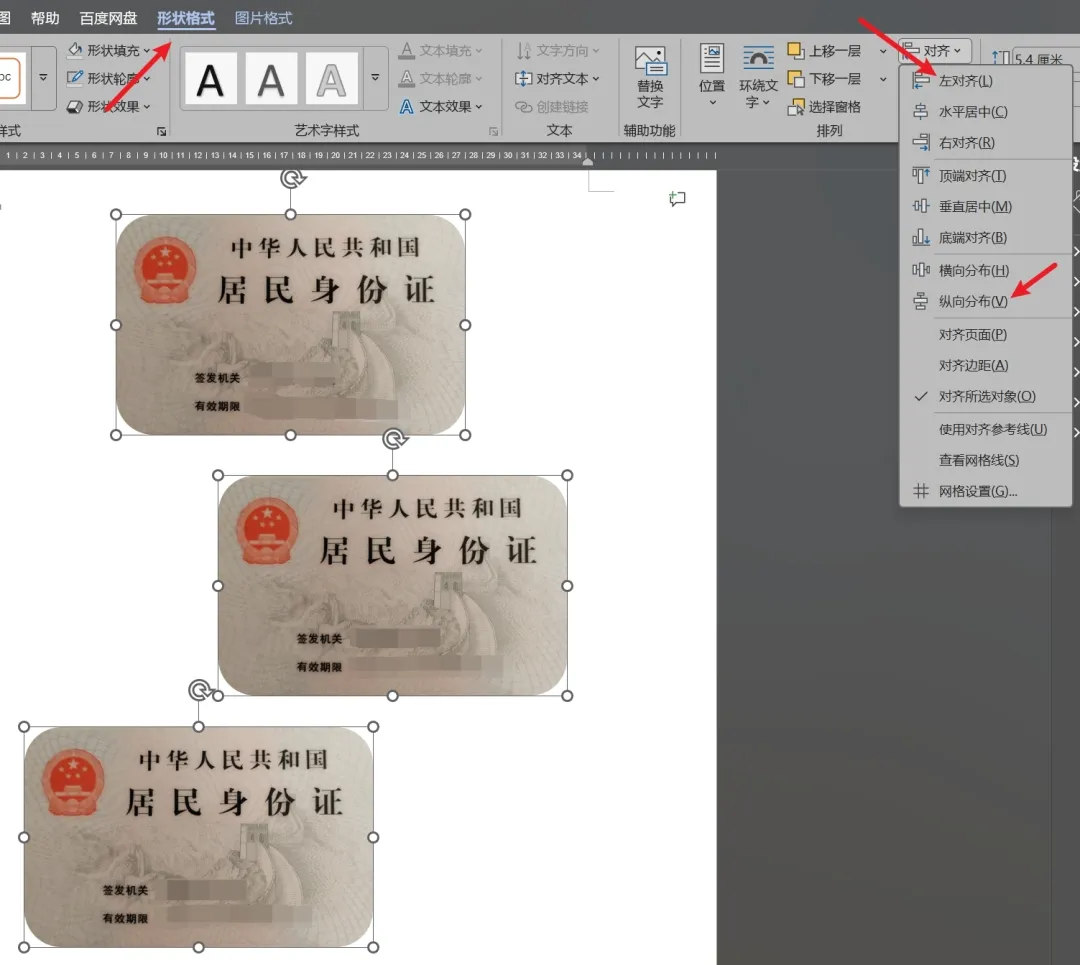Open 文本效果 dropdown
This screenshot has height=965, width=1080.
click(441, 107)
